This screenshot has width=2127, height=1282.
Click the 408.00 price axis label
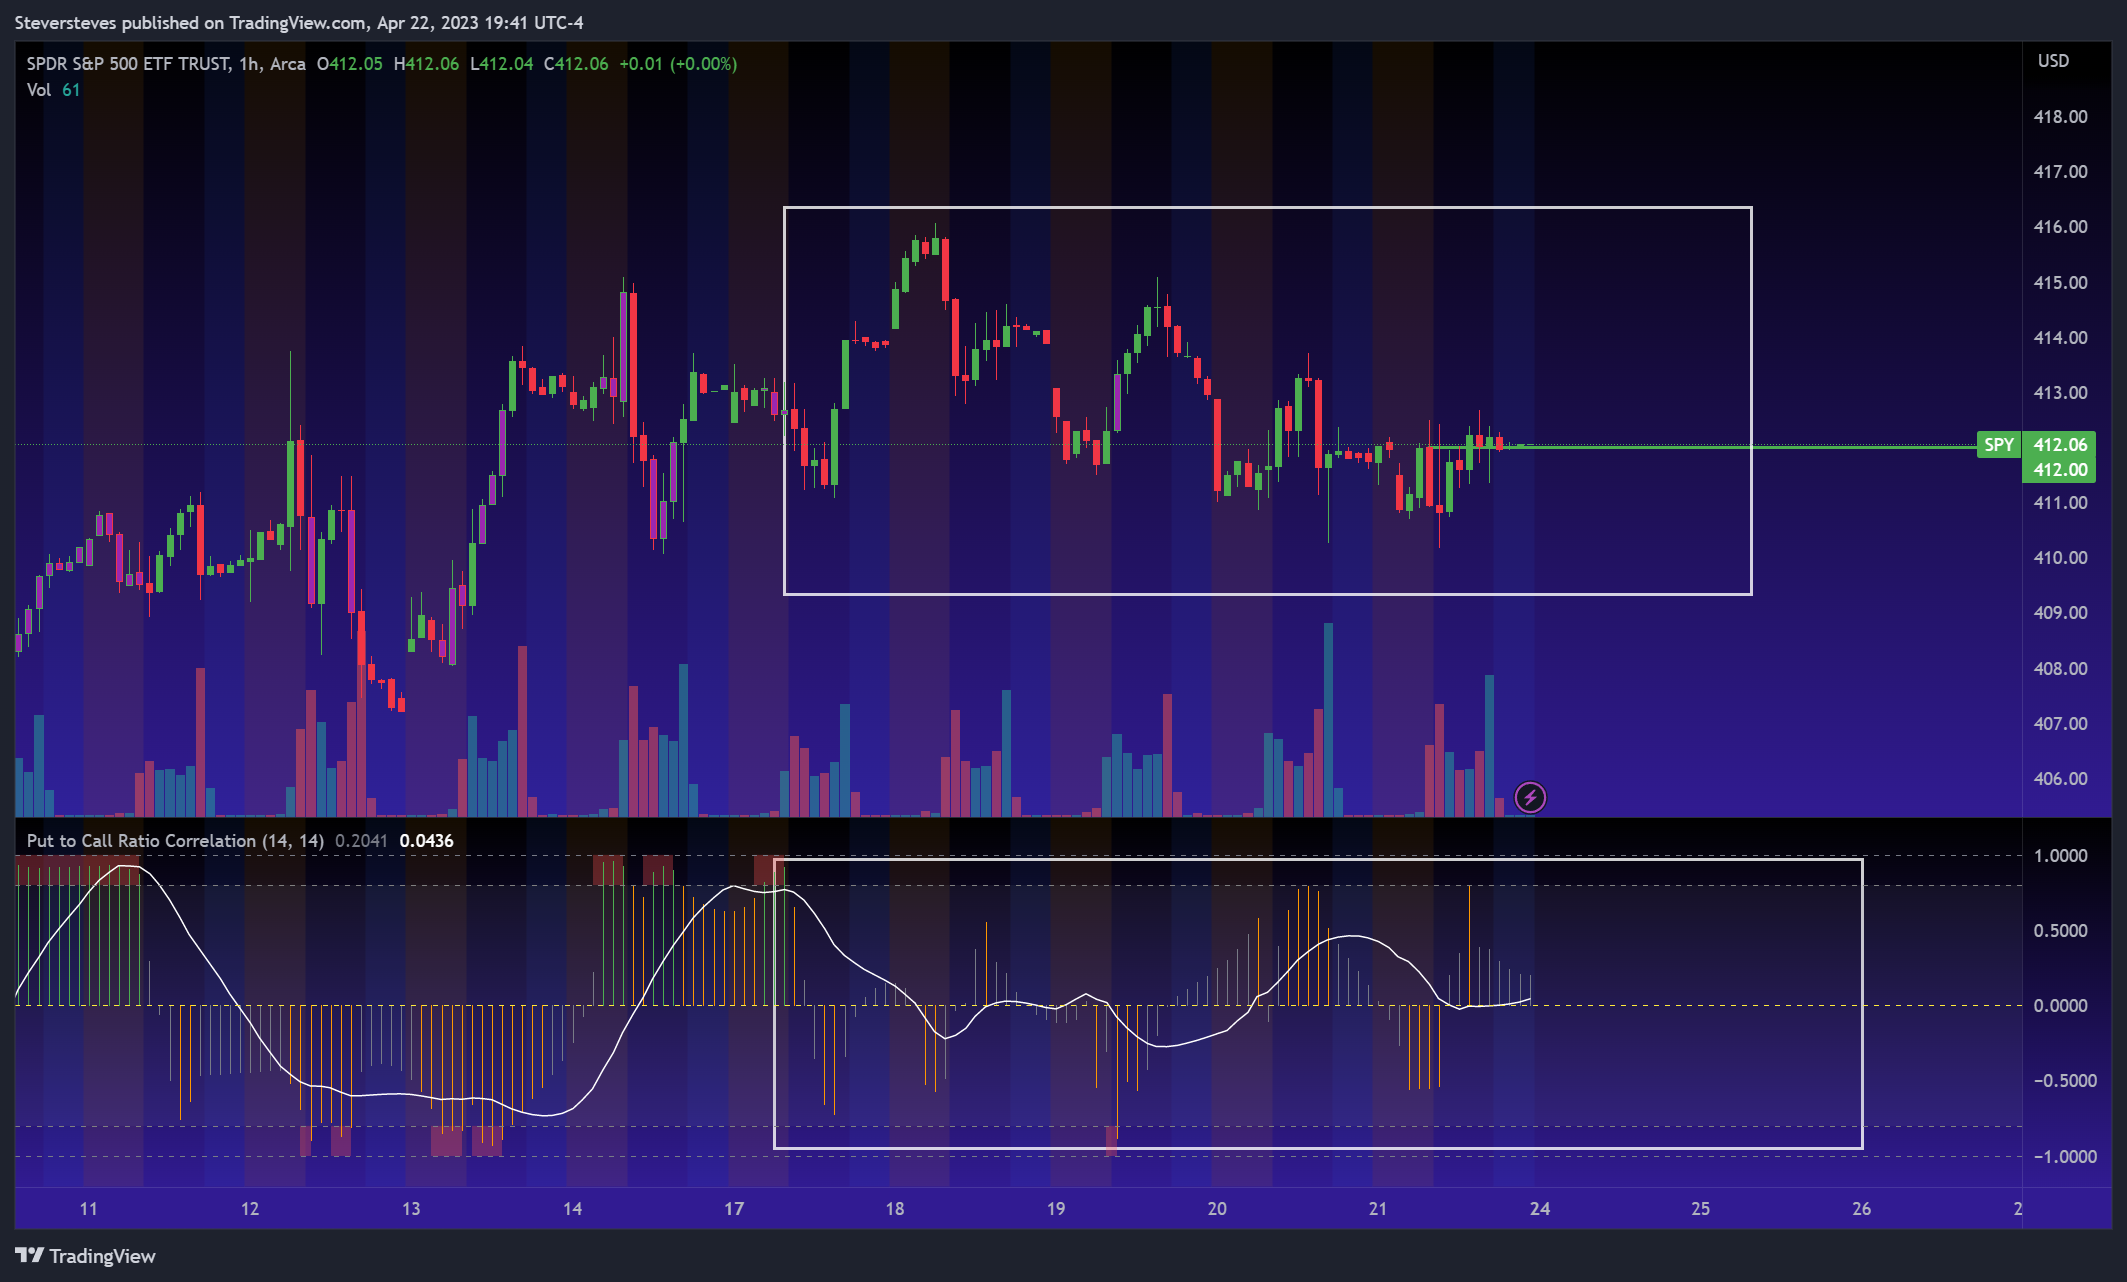(2060, 669)
